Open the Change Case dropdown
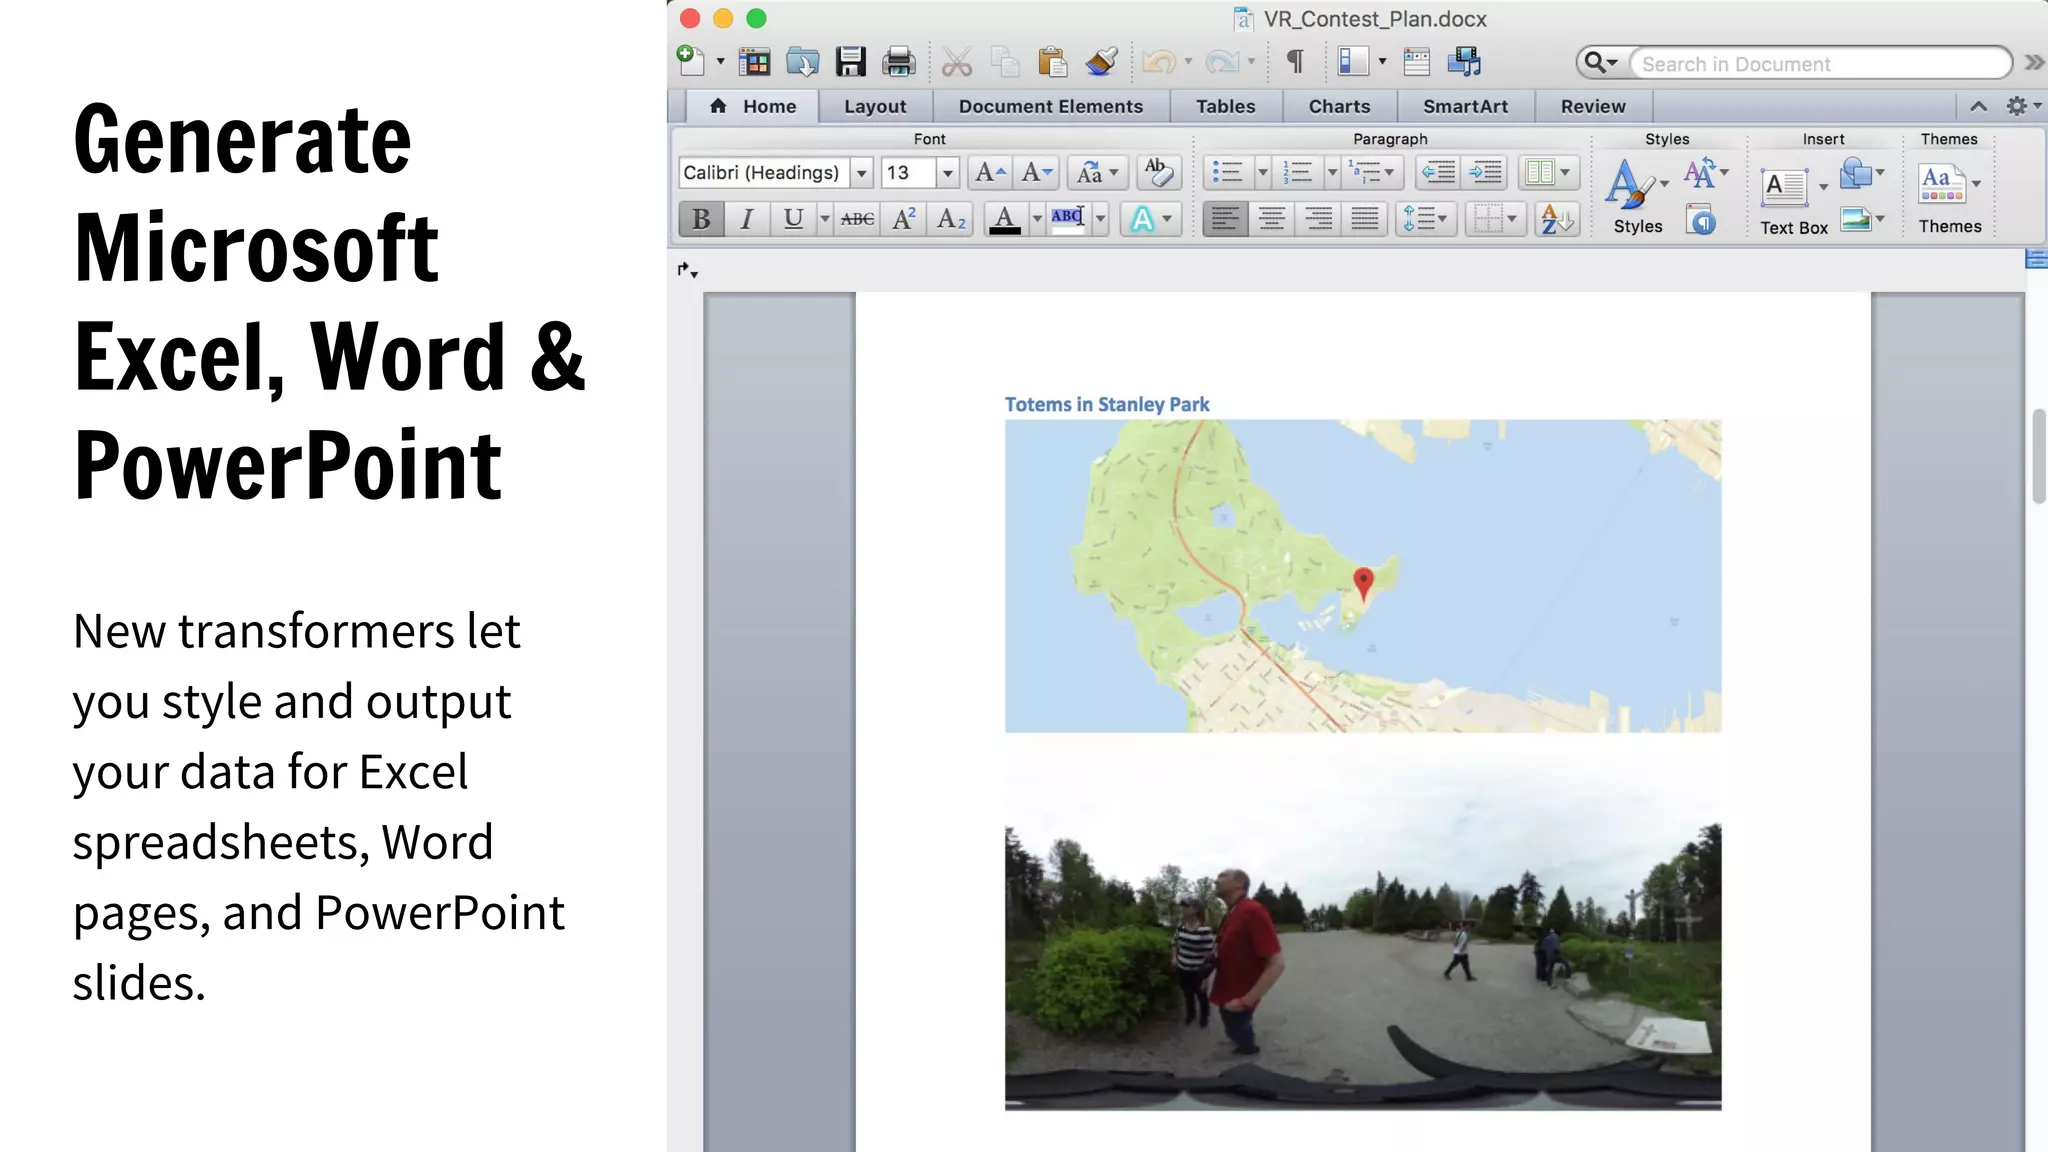This screenshot has height=1152, width=2048. (1097, 173)
